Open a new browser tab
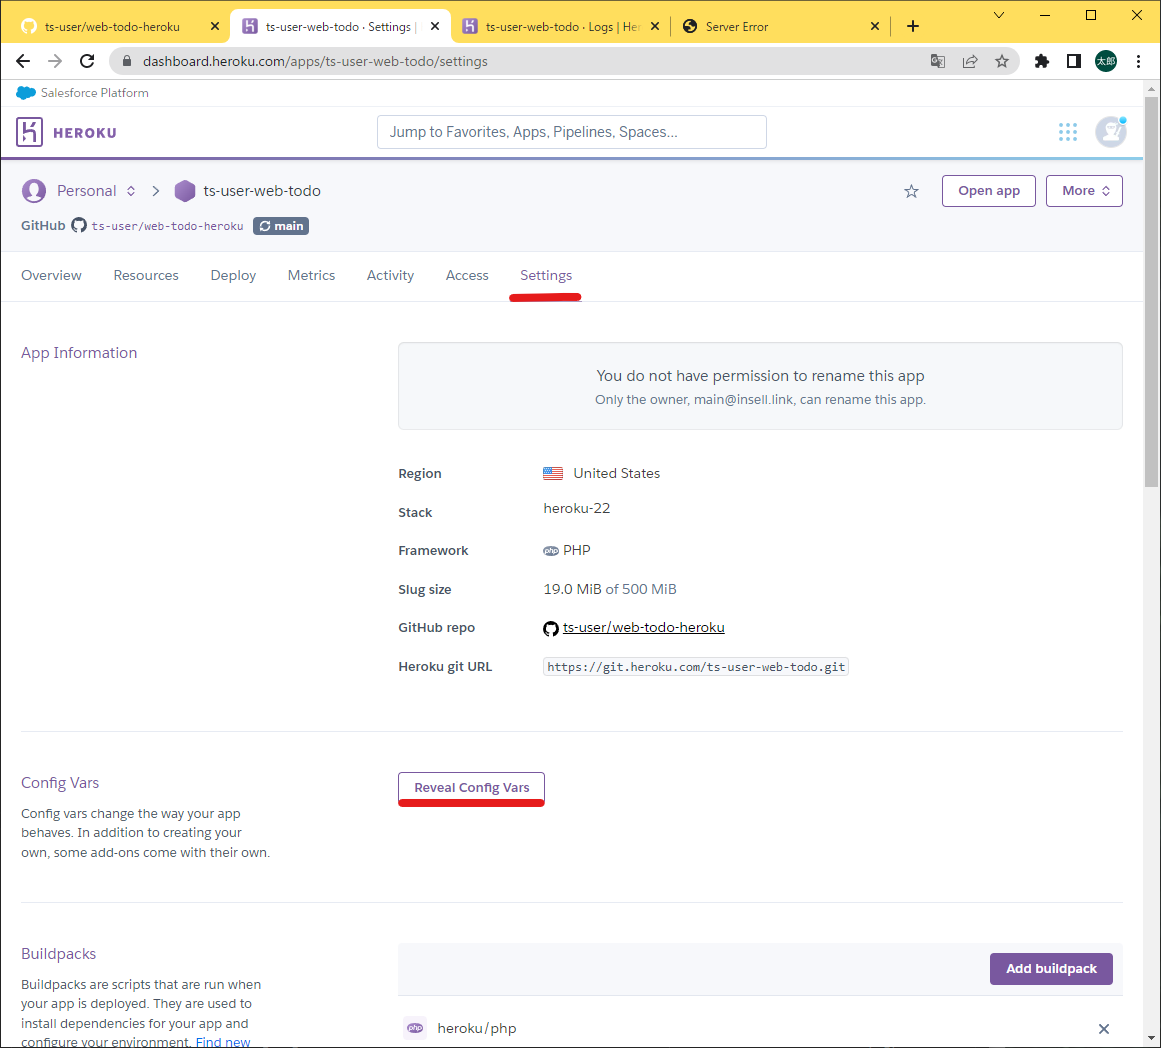Screen dimensions: 1161x1048 point(913,26)
